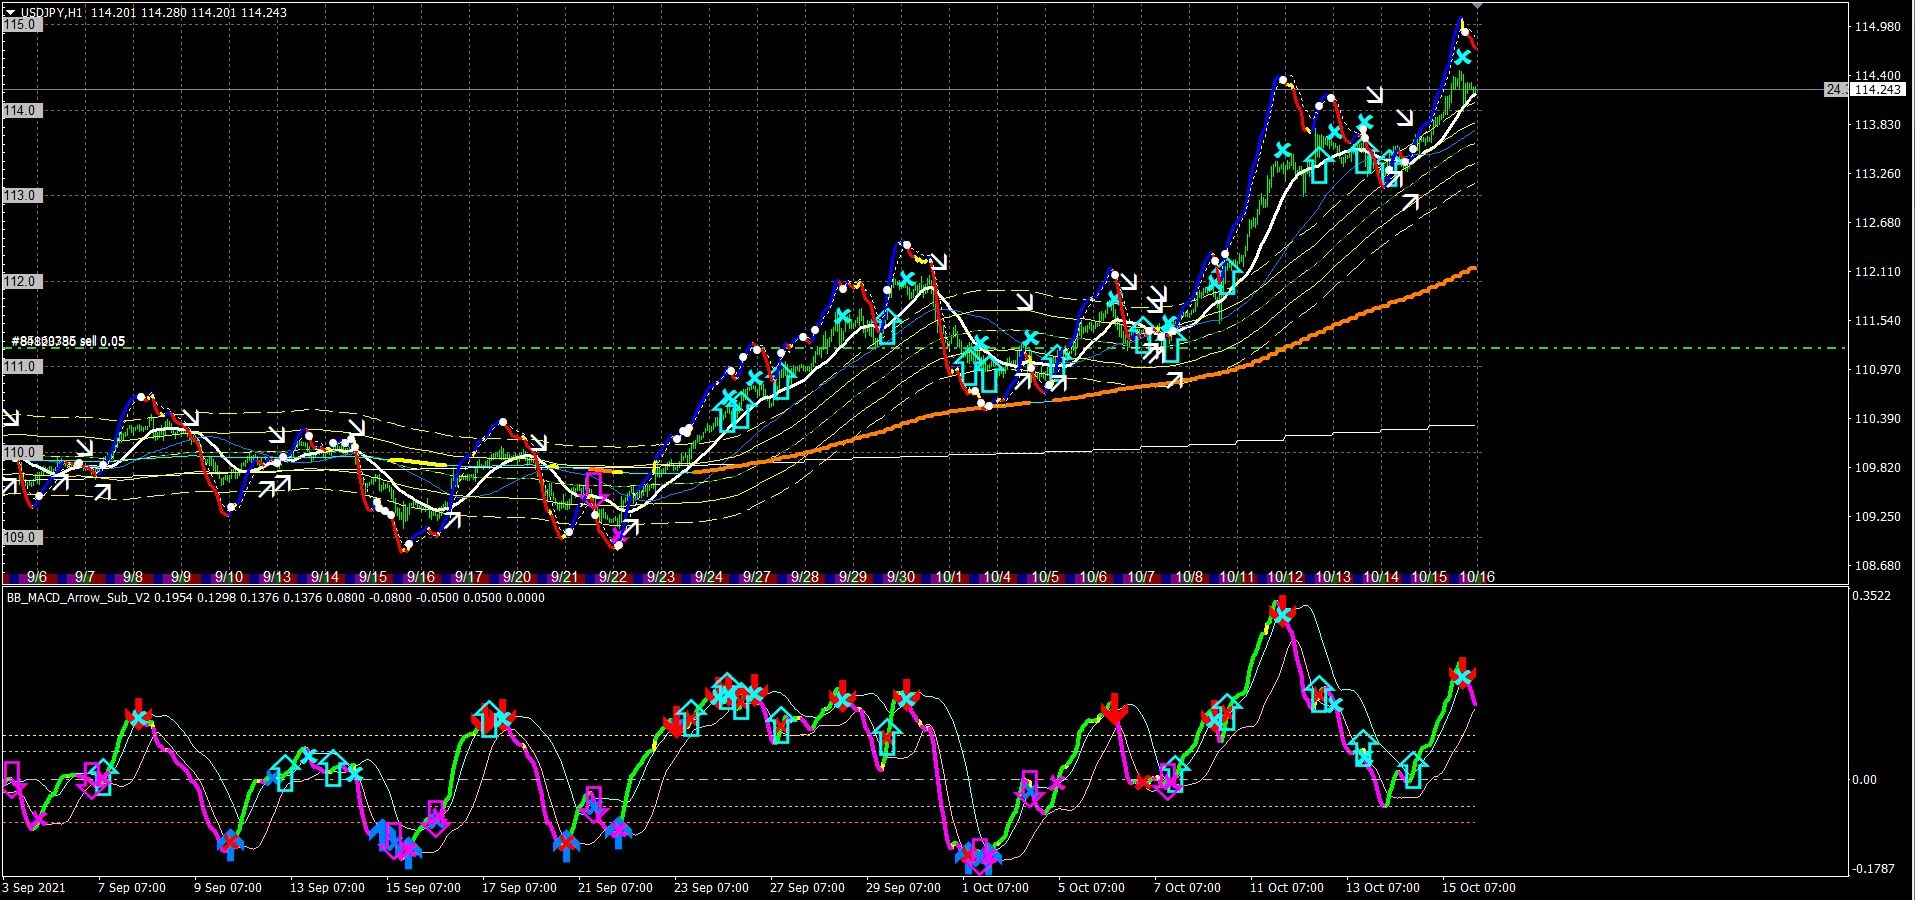Click the 0.3522 value on the indicator scale
Viewport: 1915px width, 900px height.
tap(1871, 596)
